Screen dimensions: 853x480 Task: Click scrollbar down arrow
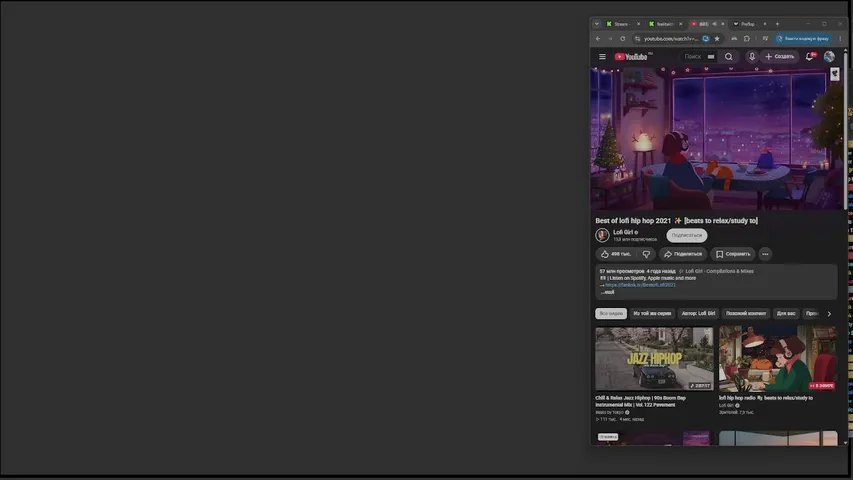(845, 442)
